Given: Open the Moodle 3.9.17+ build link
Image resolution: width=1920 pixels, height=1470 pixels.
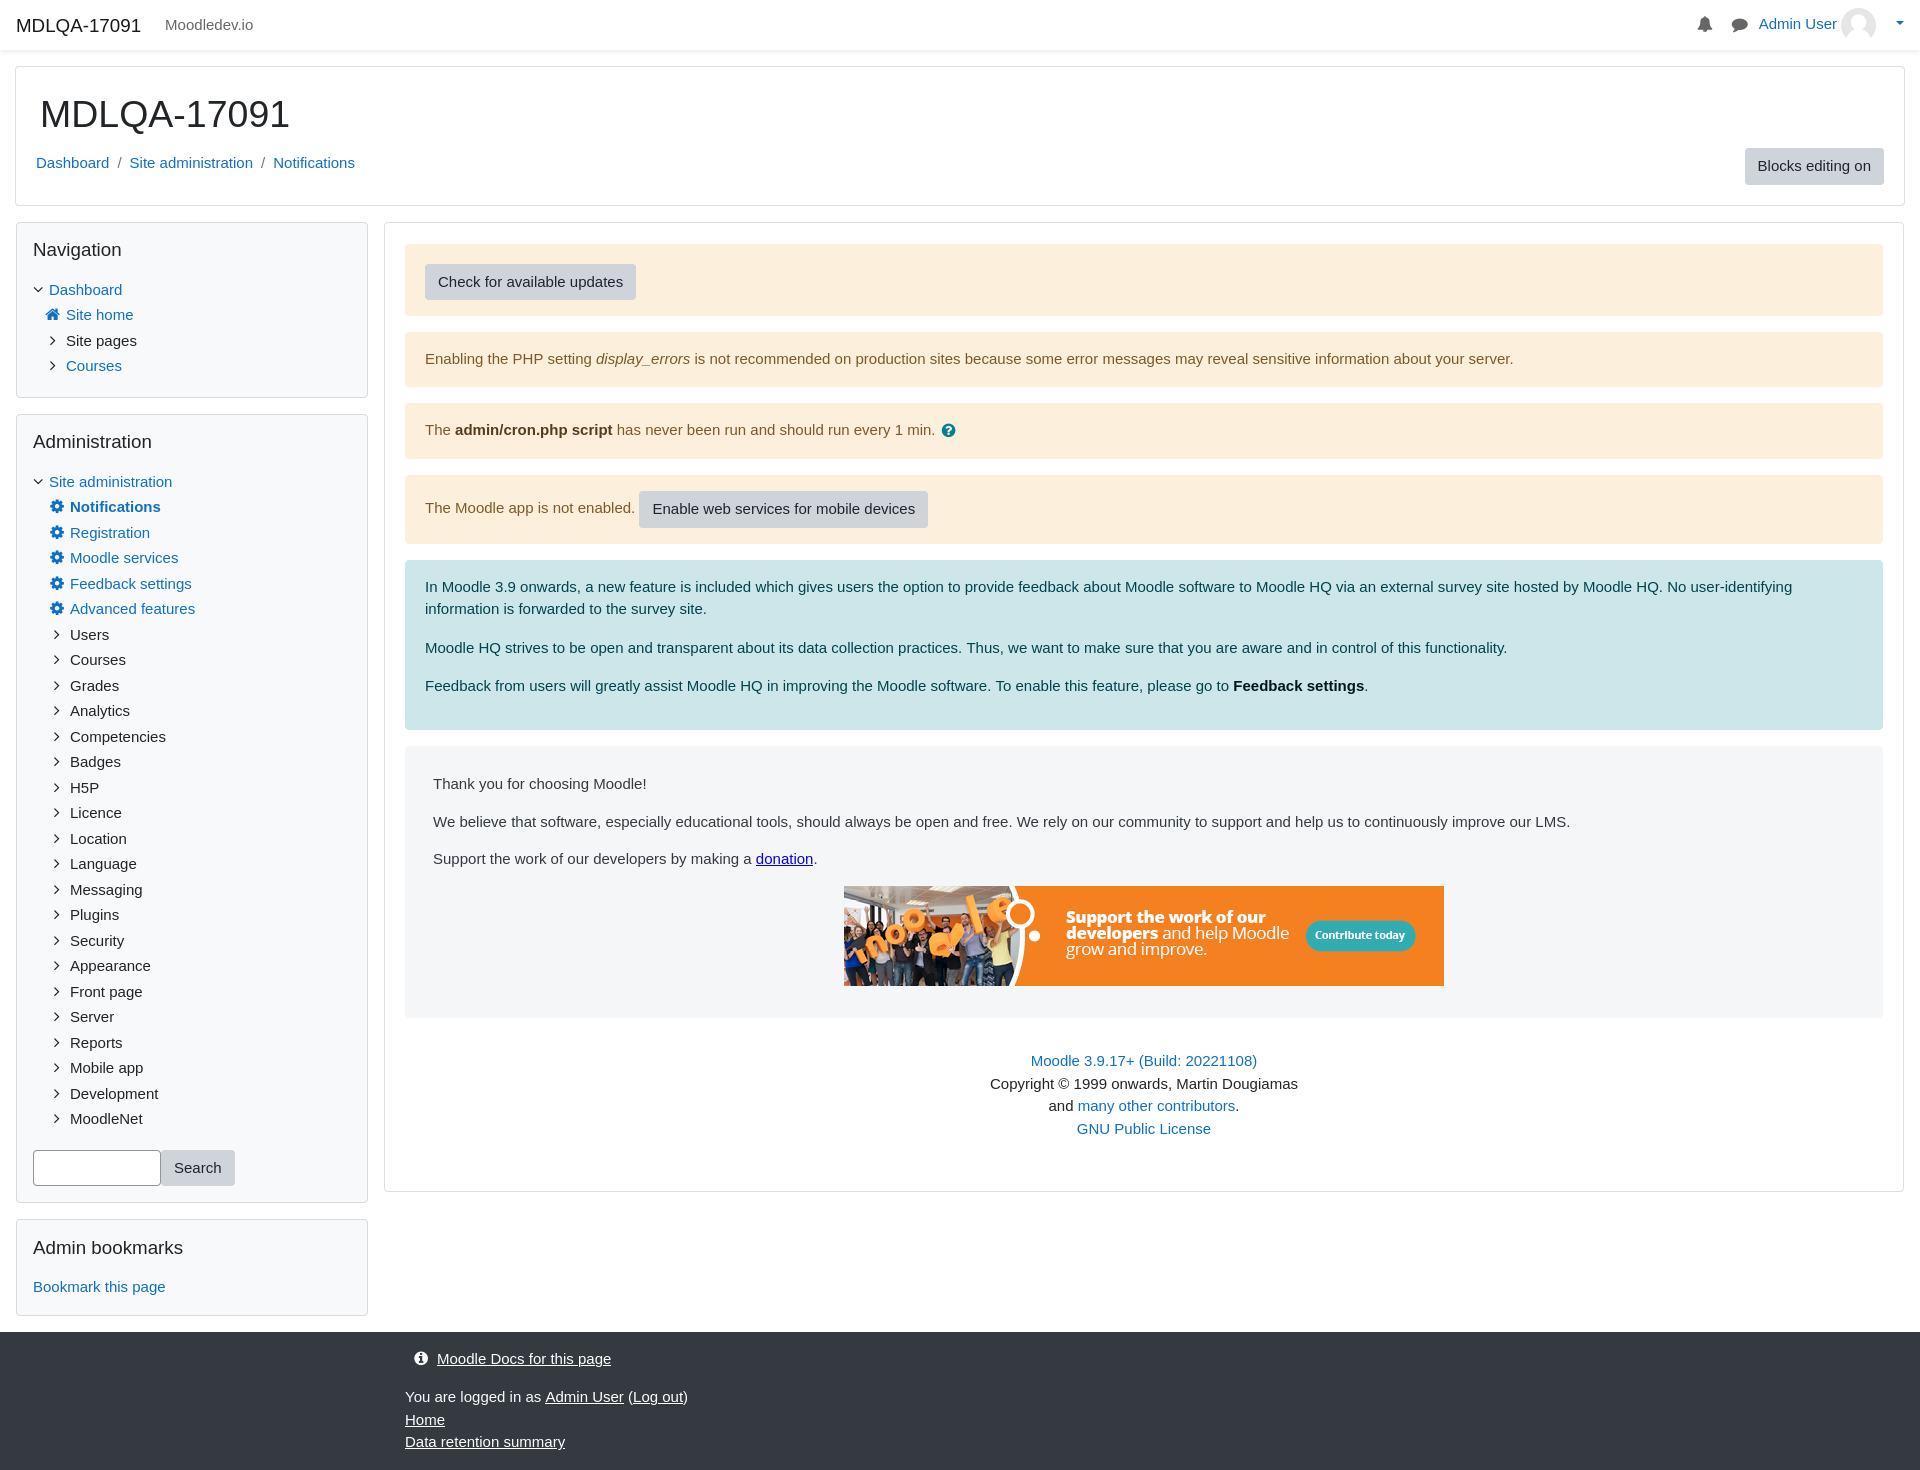Looking at the screenshot, I should 1144,1061.
